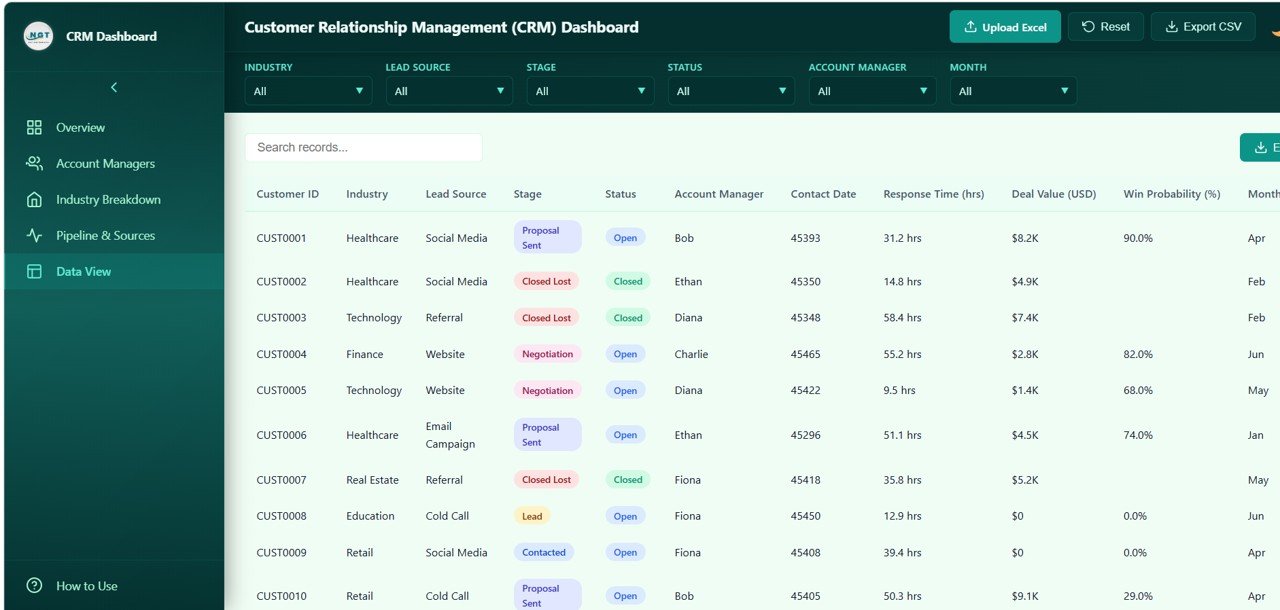Open the Month filter dropdown
The width and height of the screenshot is (1280, 610).
[1013, 90]
